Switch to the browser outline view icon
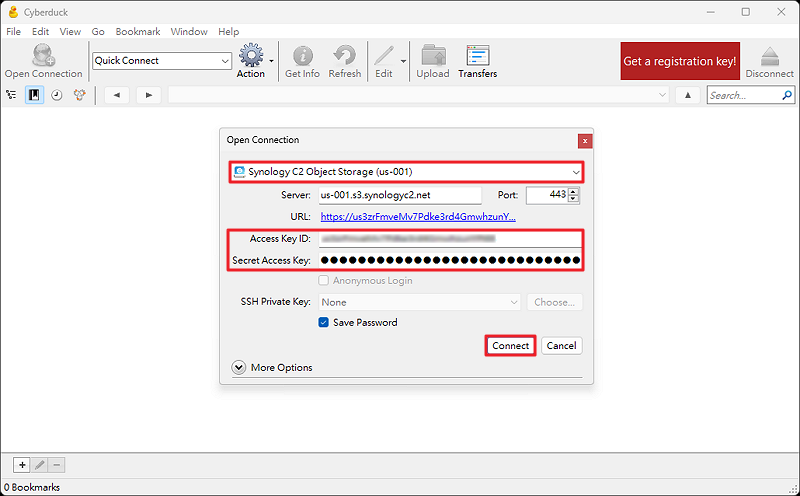Image resolution: width=800 pixels, height=496 pixels. tap(11, 95)
